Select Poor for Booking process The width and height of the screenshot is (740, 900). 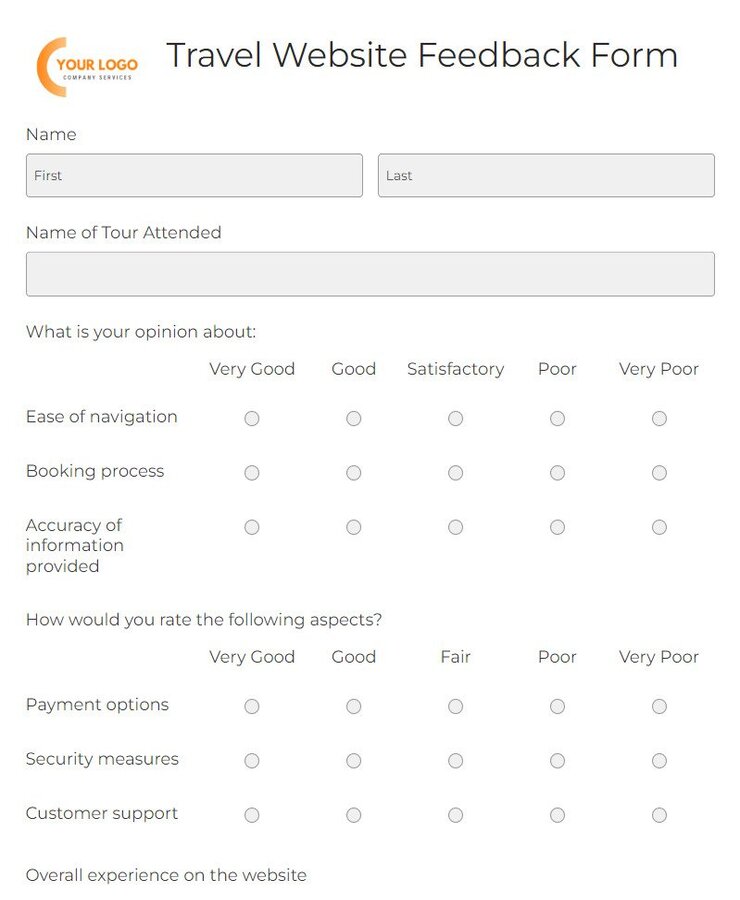[x=557, y=472]
